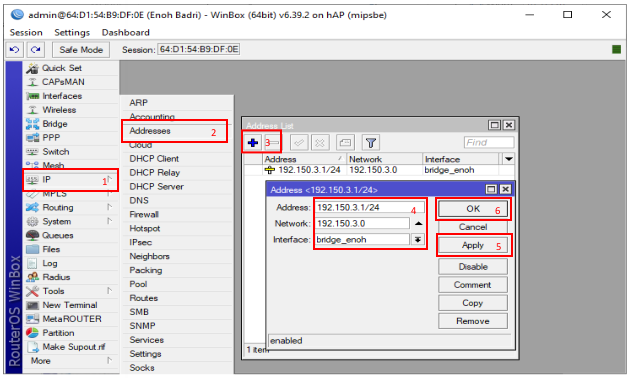Select Hotspot in IP submenu

[177, 229]
